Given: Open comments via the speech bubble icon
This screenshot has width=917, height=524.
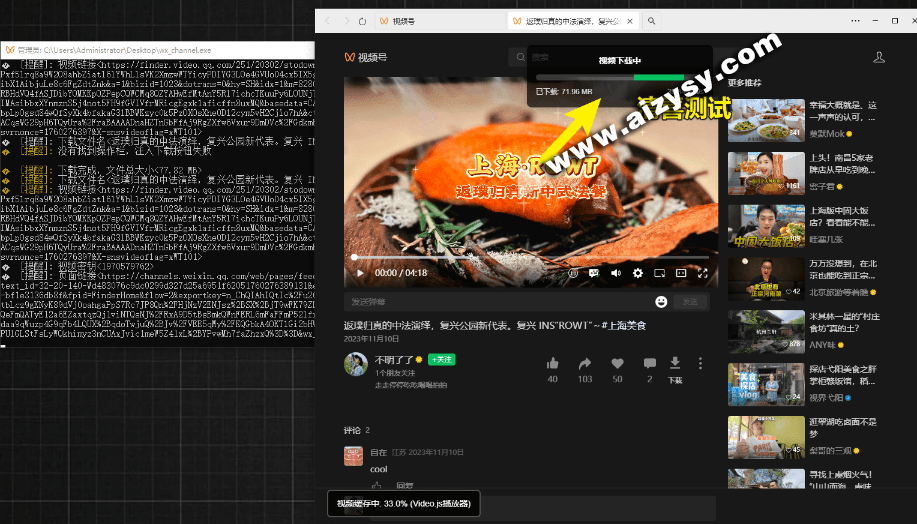Looking at the screenshot, I should coord(649,362).
